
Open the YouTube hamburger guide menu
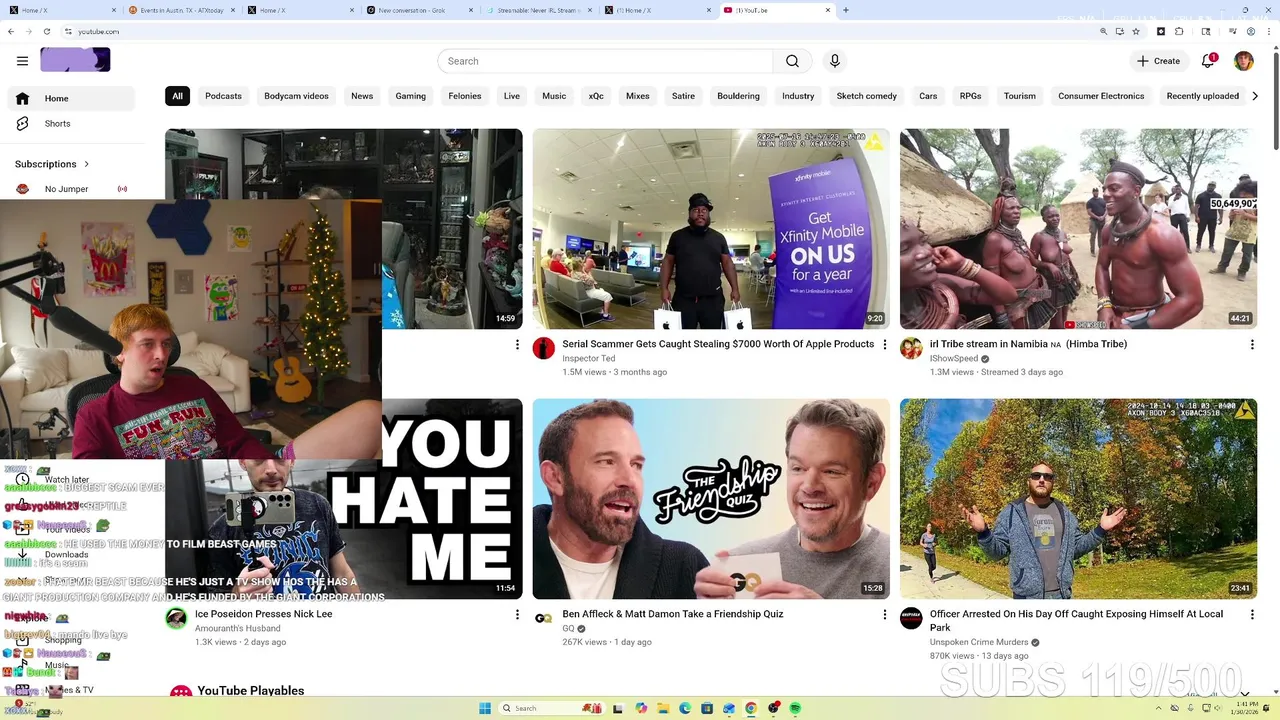coord(22,61)
